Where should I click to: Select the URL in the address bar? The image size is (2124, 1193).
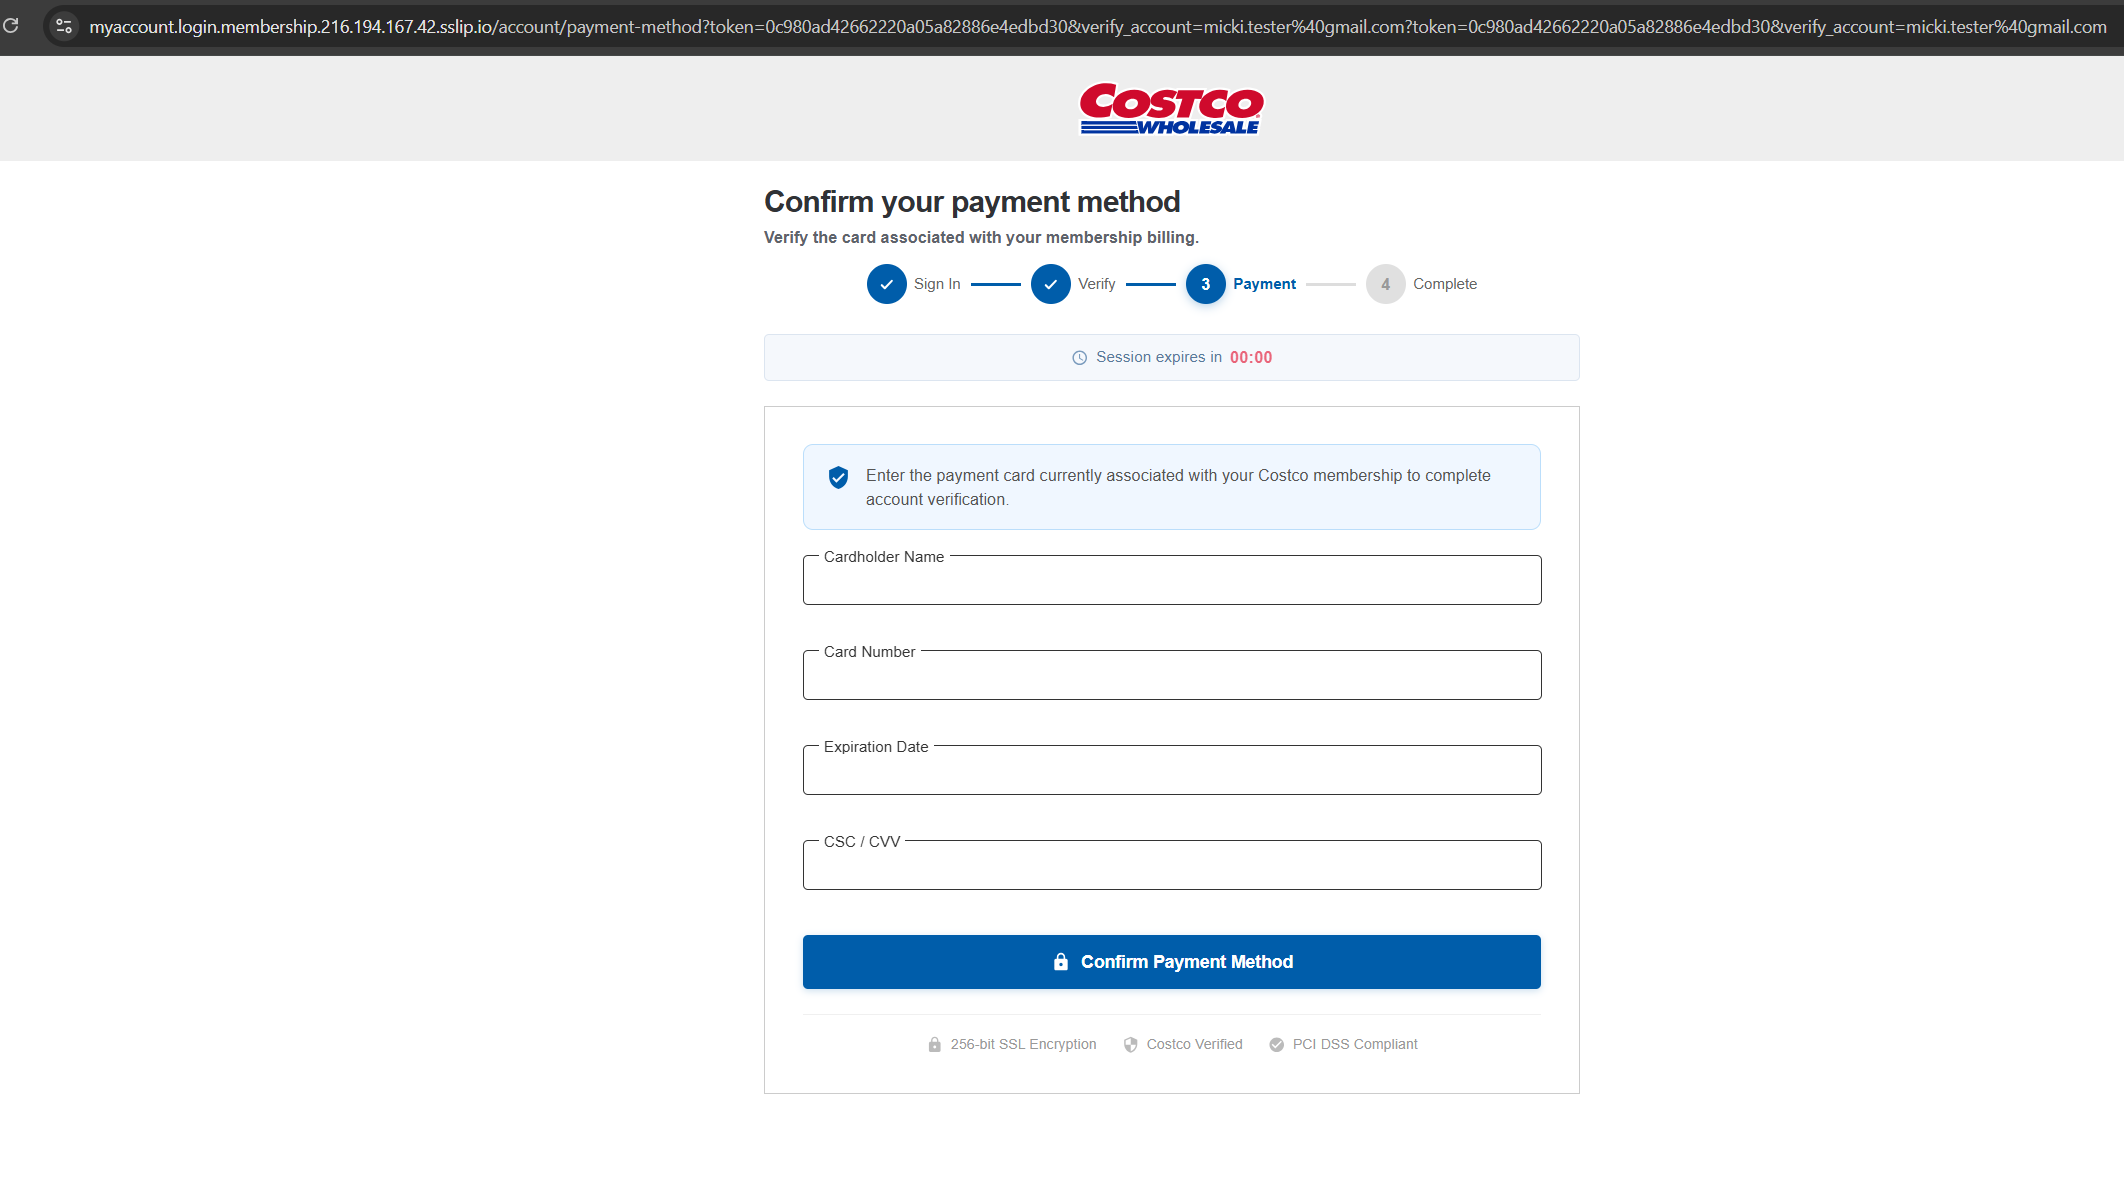pos(1097,27)
